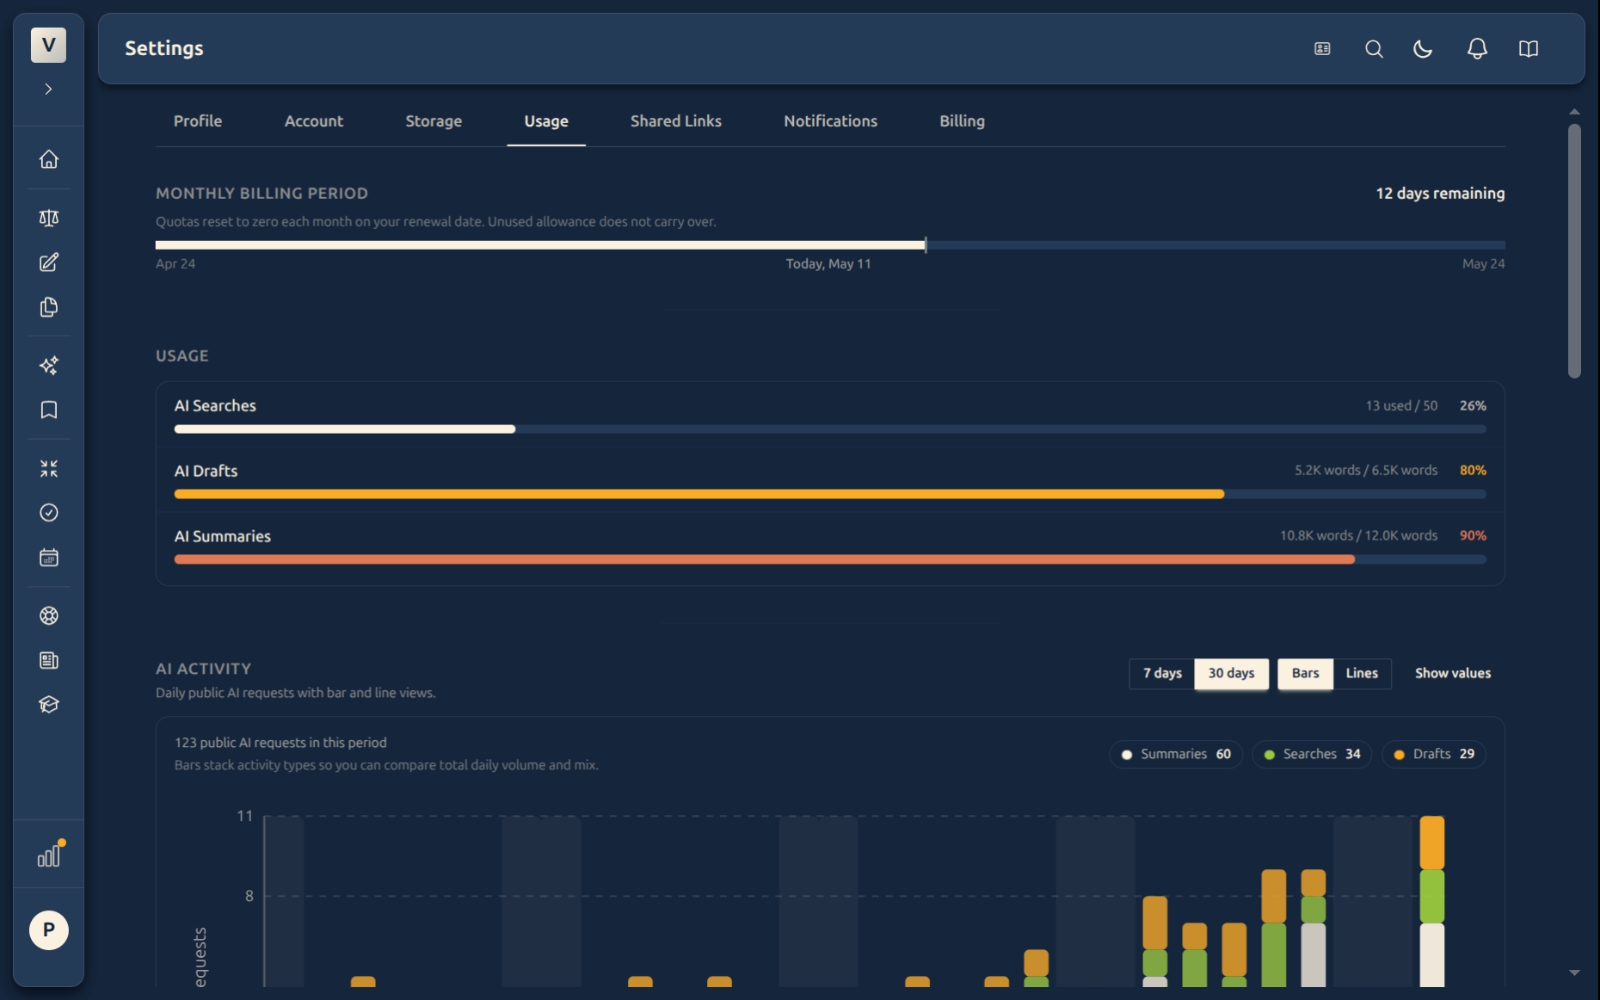Click the 'May 24' end date label
Screen dimensions: 1600x1000
[x=1483, y=264]
